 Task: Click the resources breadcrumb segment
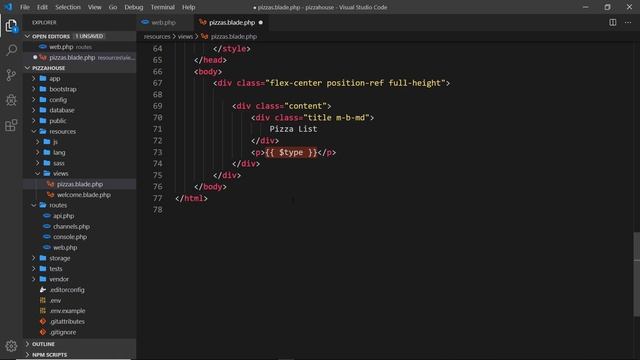tap(157, 36)
